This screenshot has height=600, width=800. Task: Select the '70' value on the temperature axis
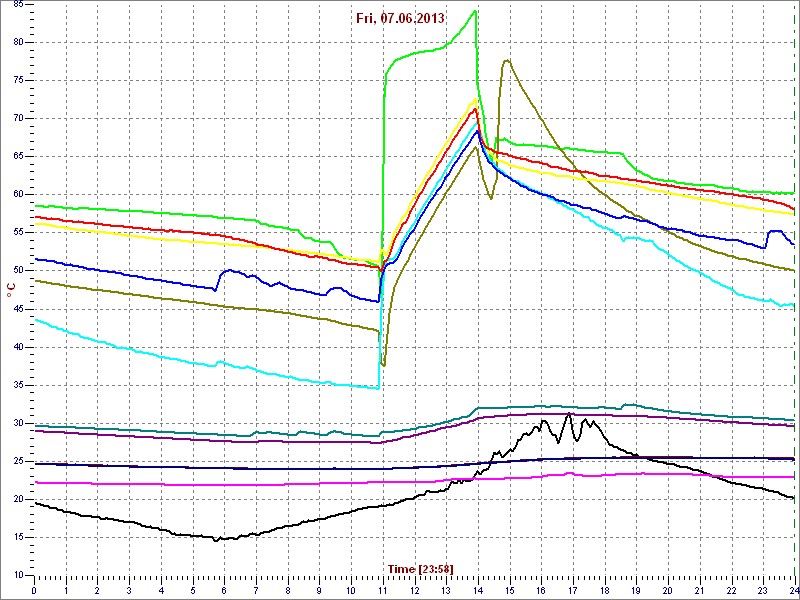pyautogui.click(x=16, y=119)
